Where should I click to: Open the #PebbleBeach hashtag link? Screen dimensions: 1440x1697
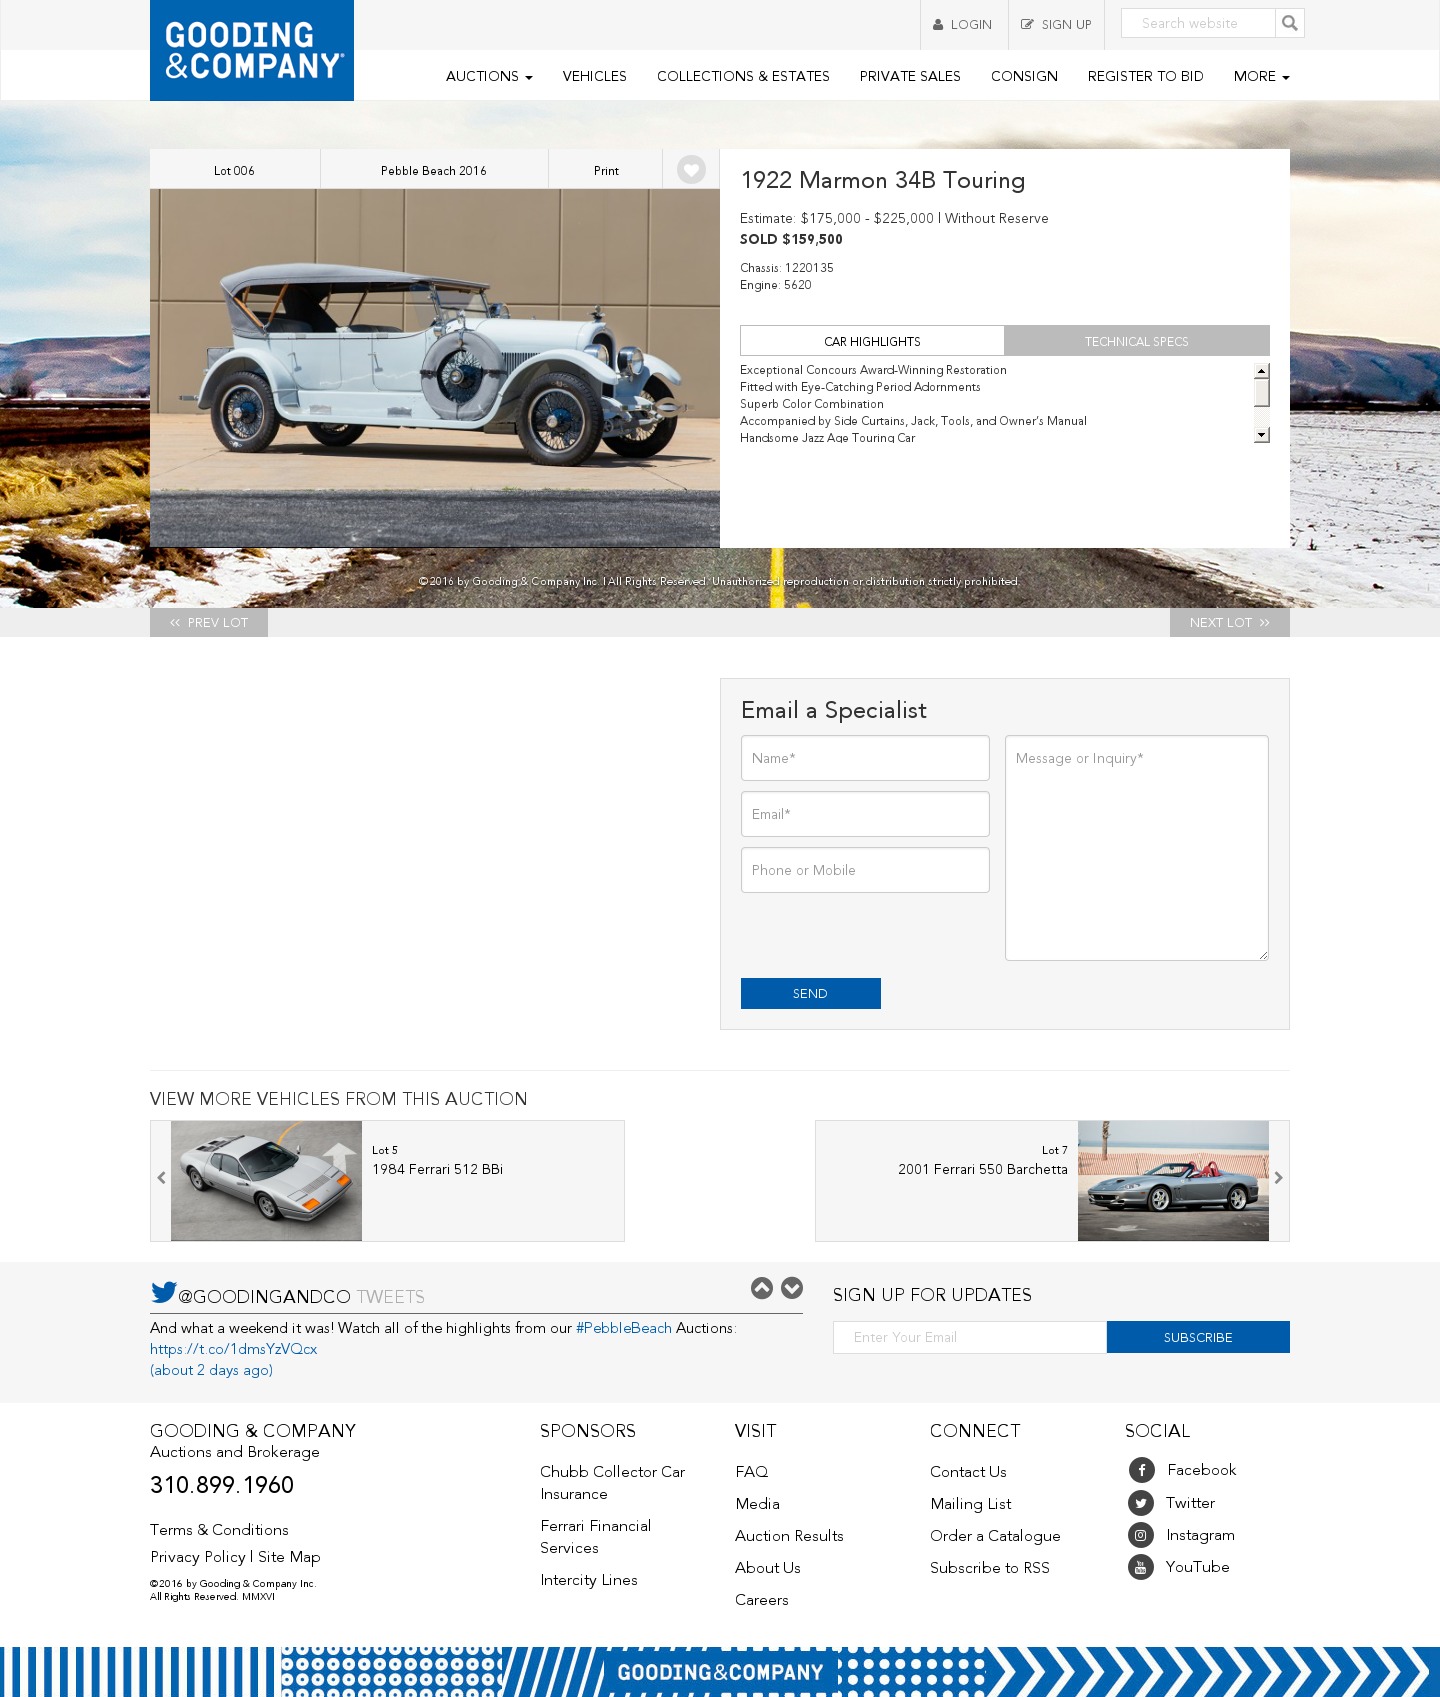624,1328
